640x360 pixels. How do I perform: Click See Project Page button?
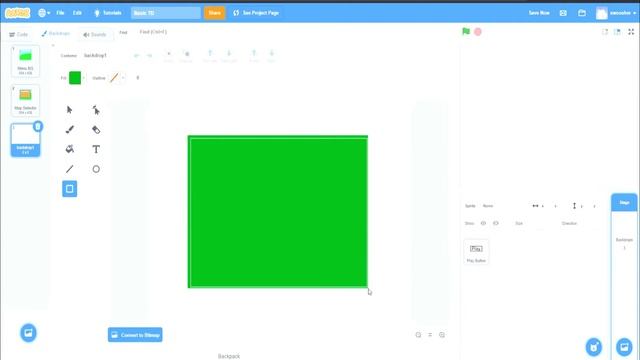256,13
